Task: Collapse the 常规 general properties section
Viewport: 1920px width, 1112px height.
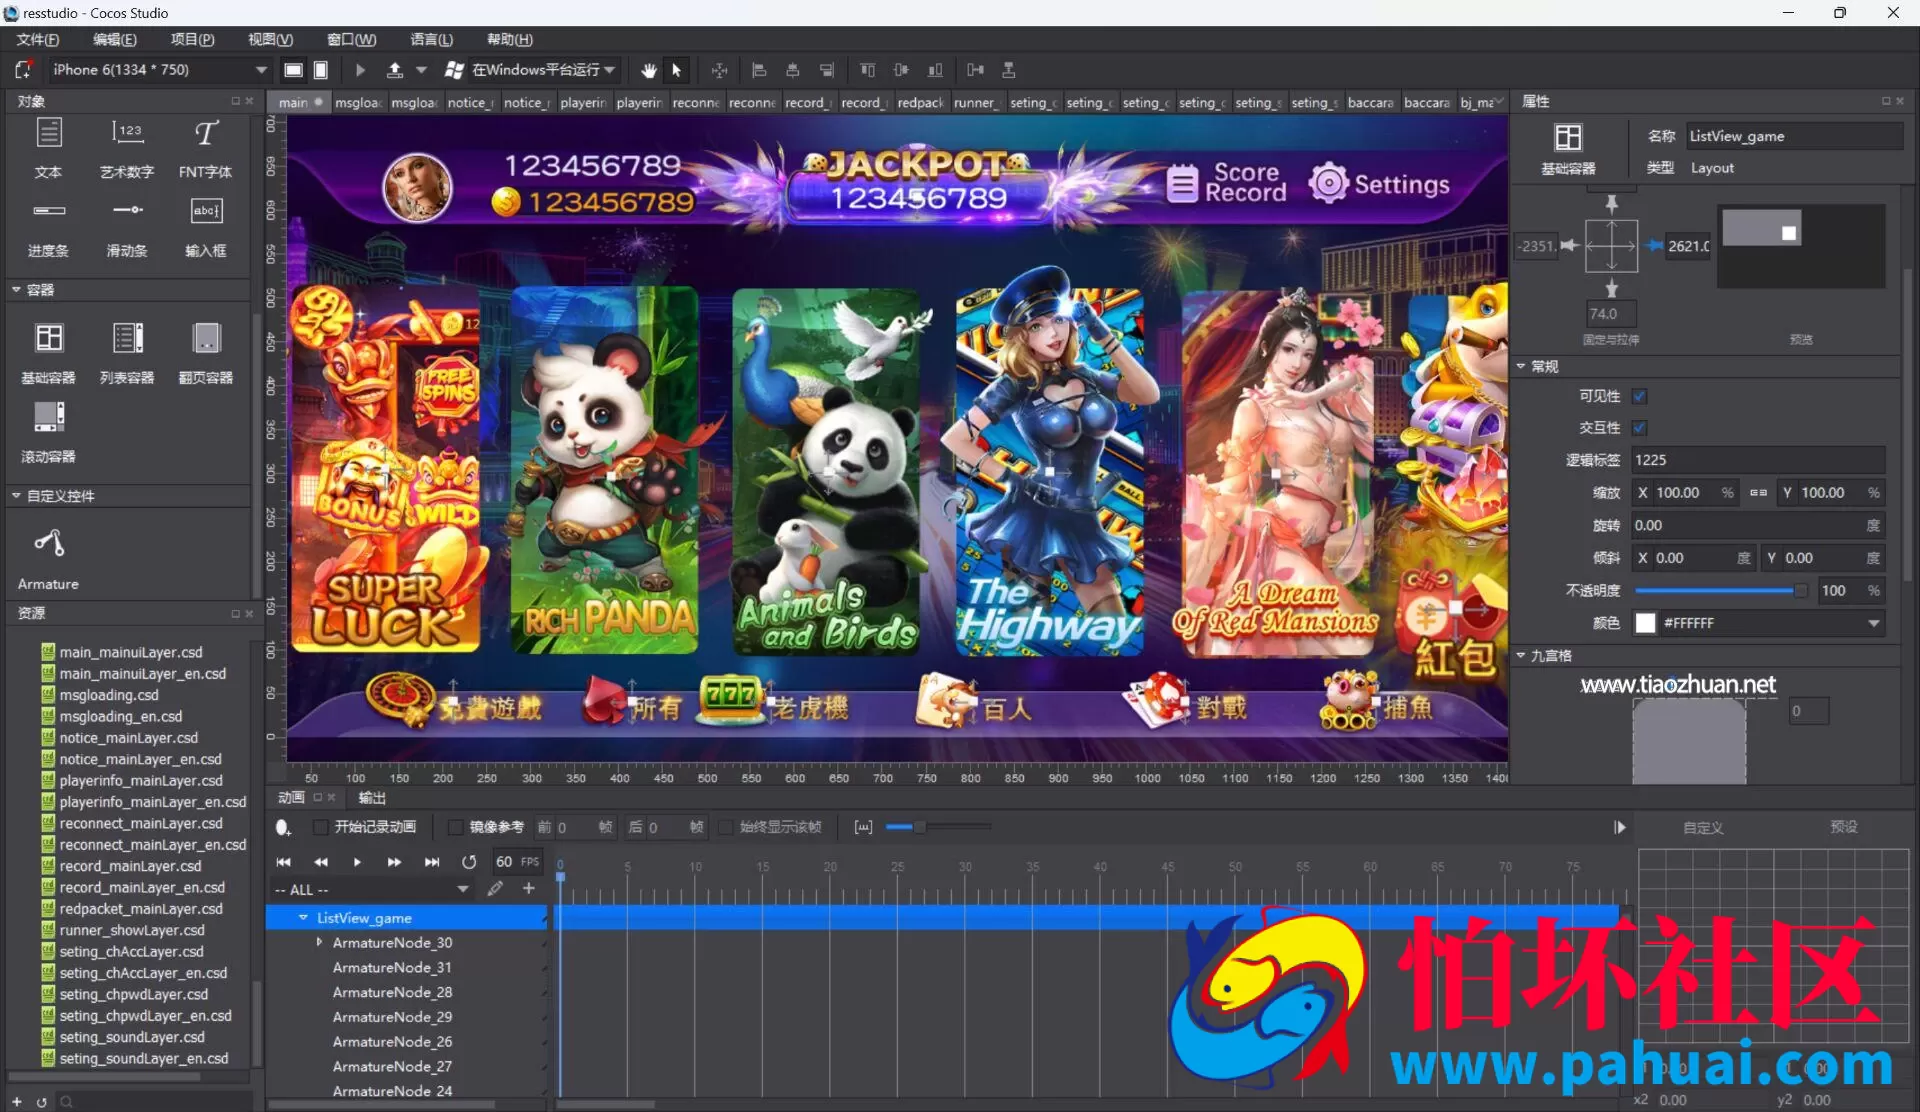Action: 1521,367
